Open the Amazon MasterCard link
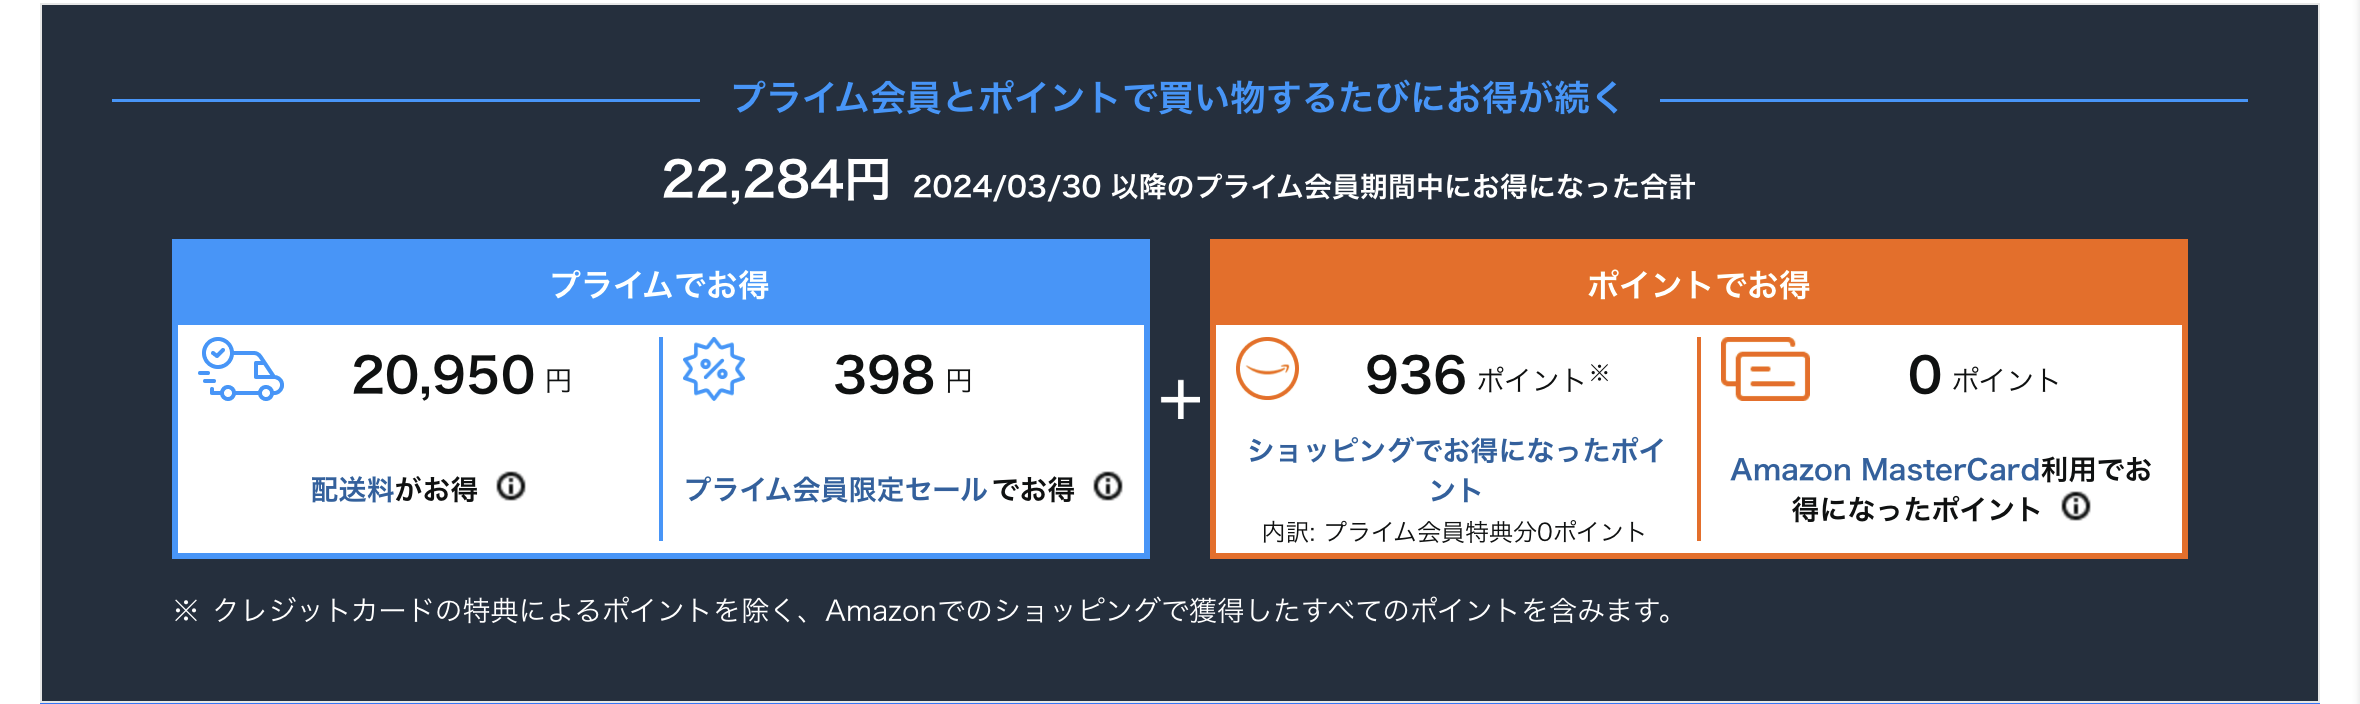This screenshot has width=2360, height=704. pyautogui.click(x=1884, y=469)
